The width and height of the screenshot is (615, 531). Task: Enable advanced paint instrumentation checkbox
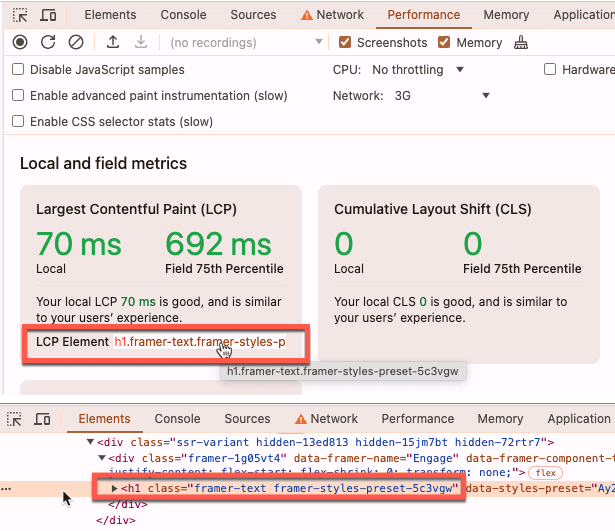coord(18,95)
